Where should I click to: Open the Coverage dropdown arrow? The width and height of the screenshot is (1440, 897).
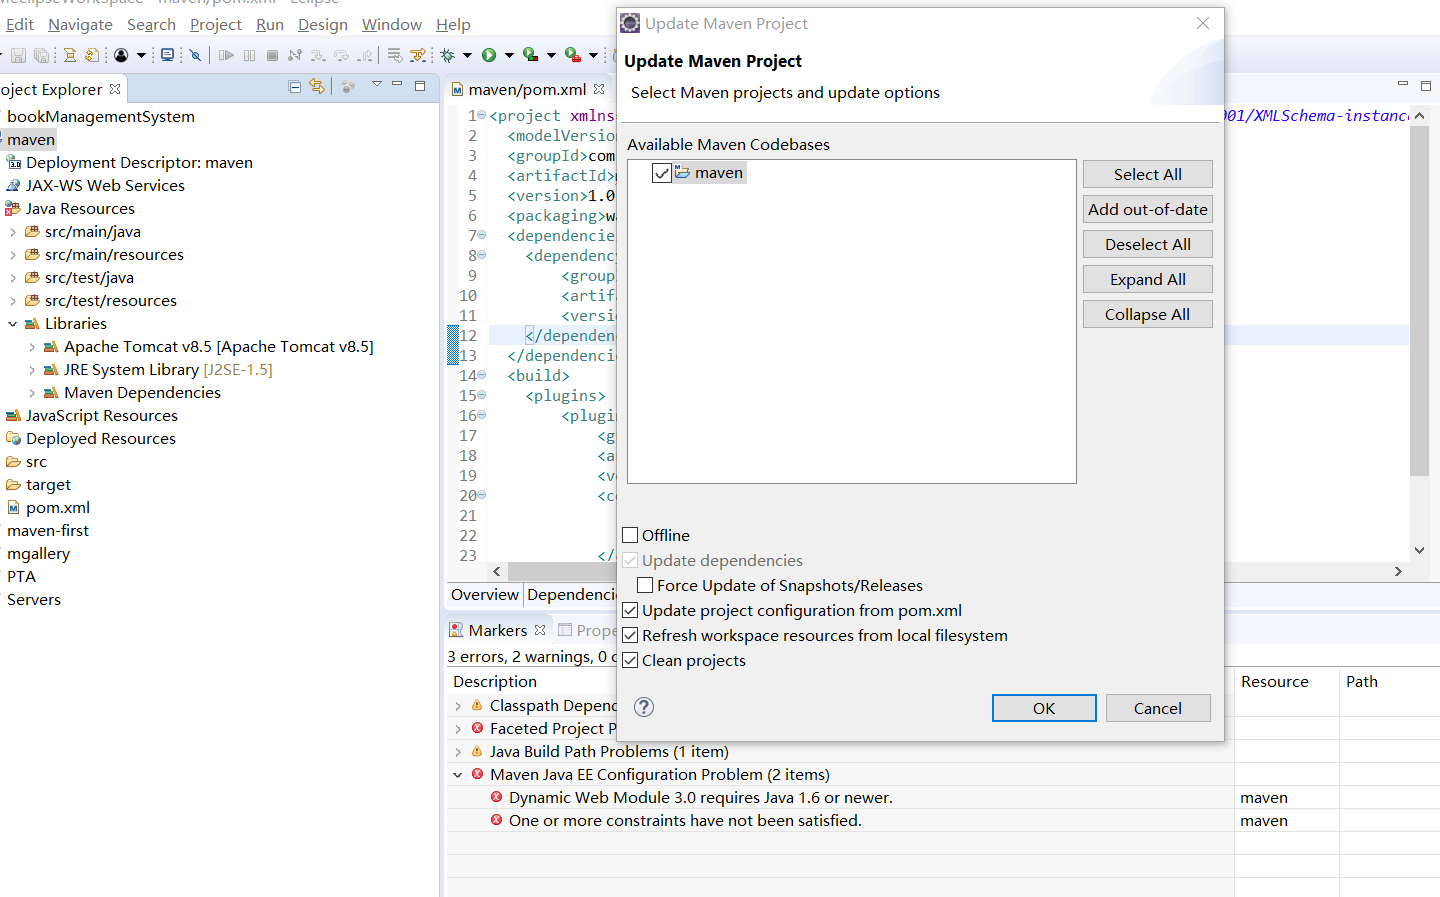551,56
